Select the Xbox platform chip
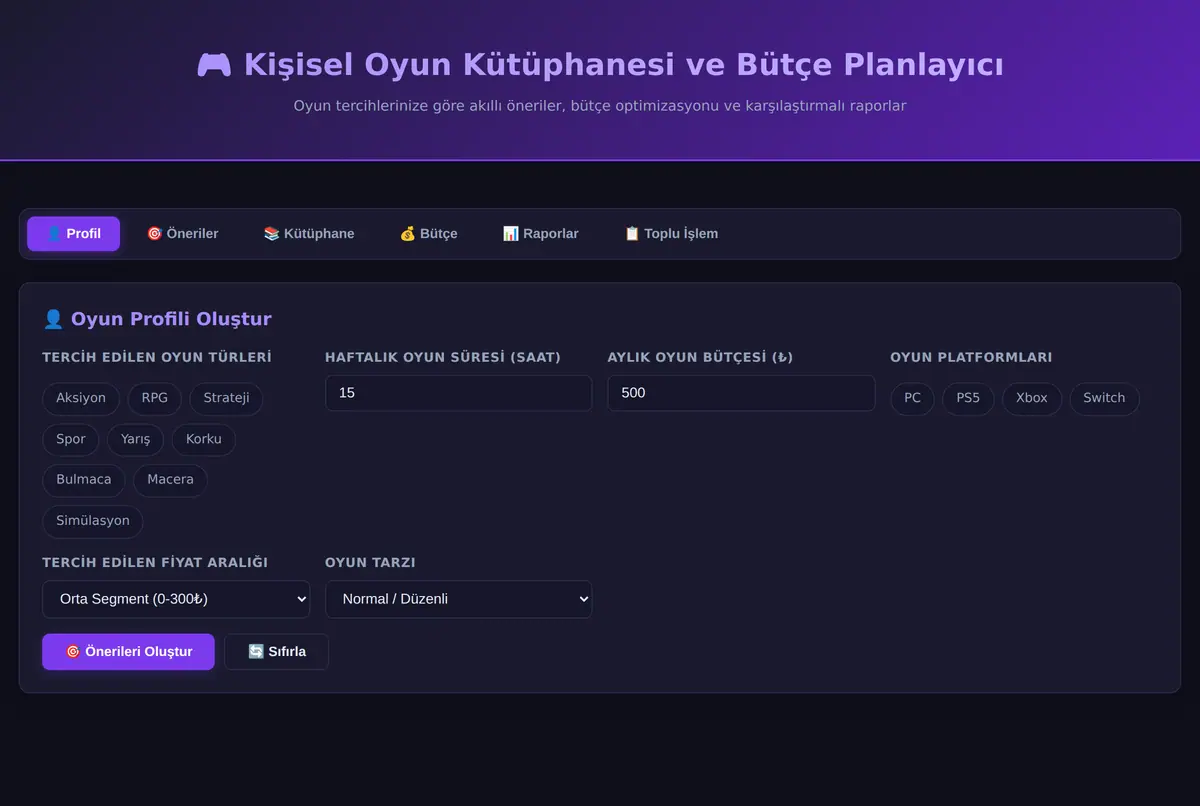The height and width of the screenshot is (806, 1200). coord(1032,398)
